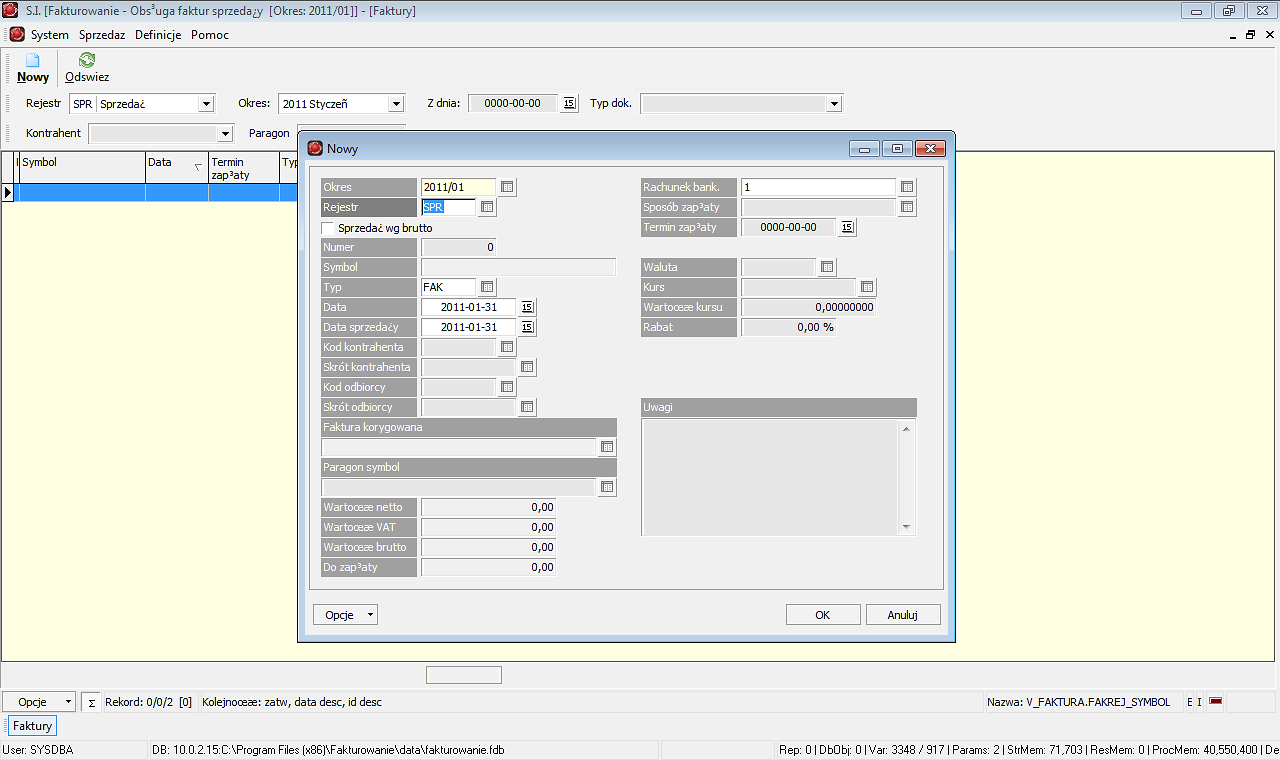Click the sum sigma icon in status bar

click(91, 702)
